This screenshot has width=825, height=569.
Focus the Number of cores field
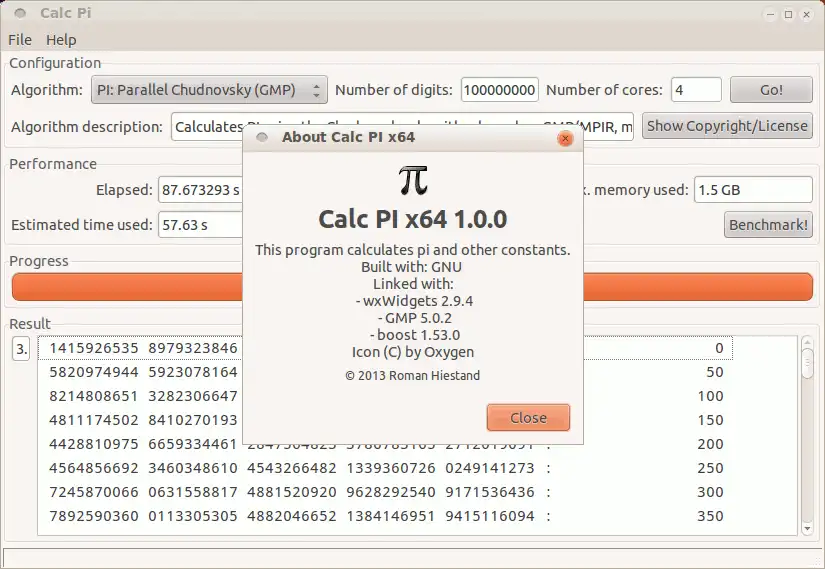pos(696,90)
